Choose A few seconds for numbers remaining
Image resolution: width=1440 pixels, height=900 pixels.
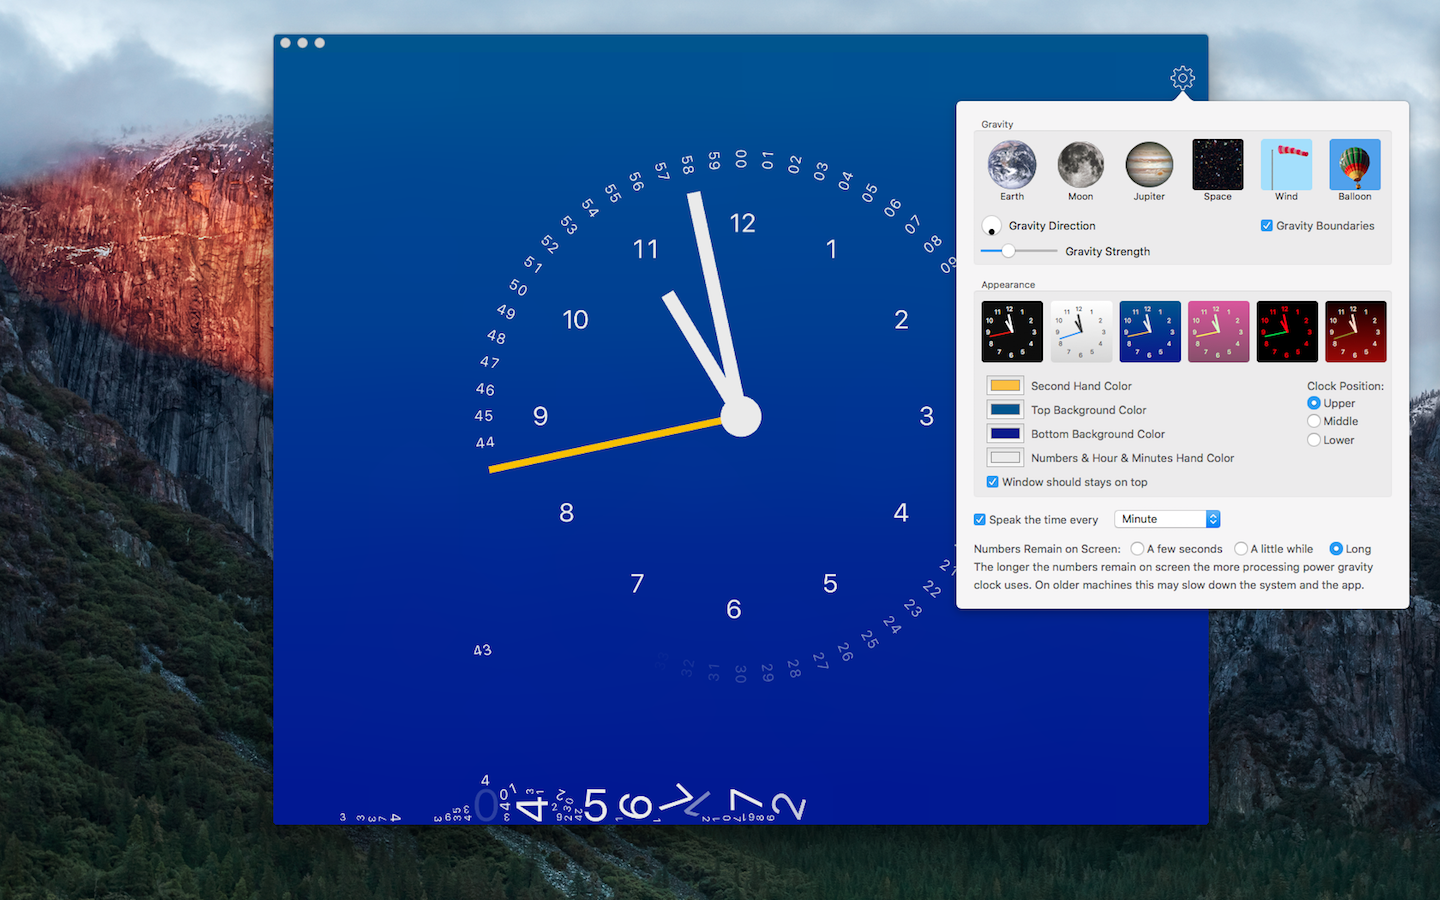coord(1137,548)
